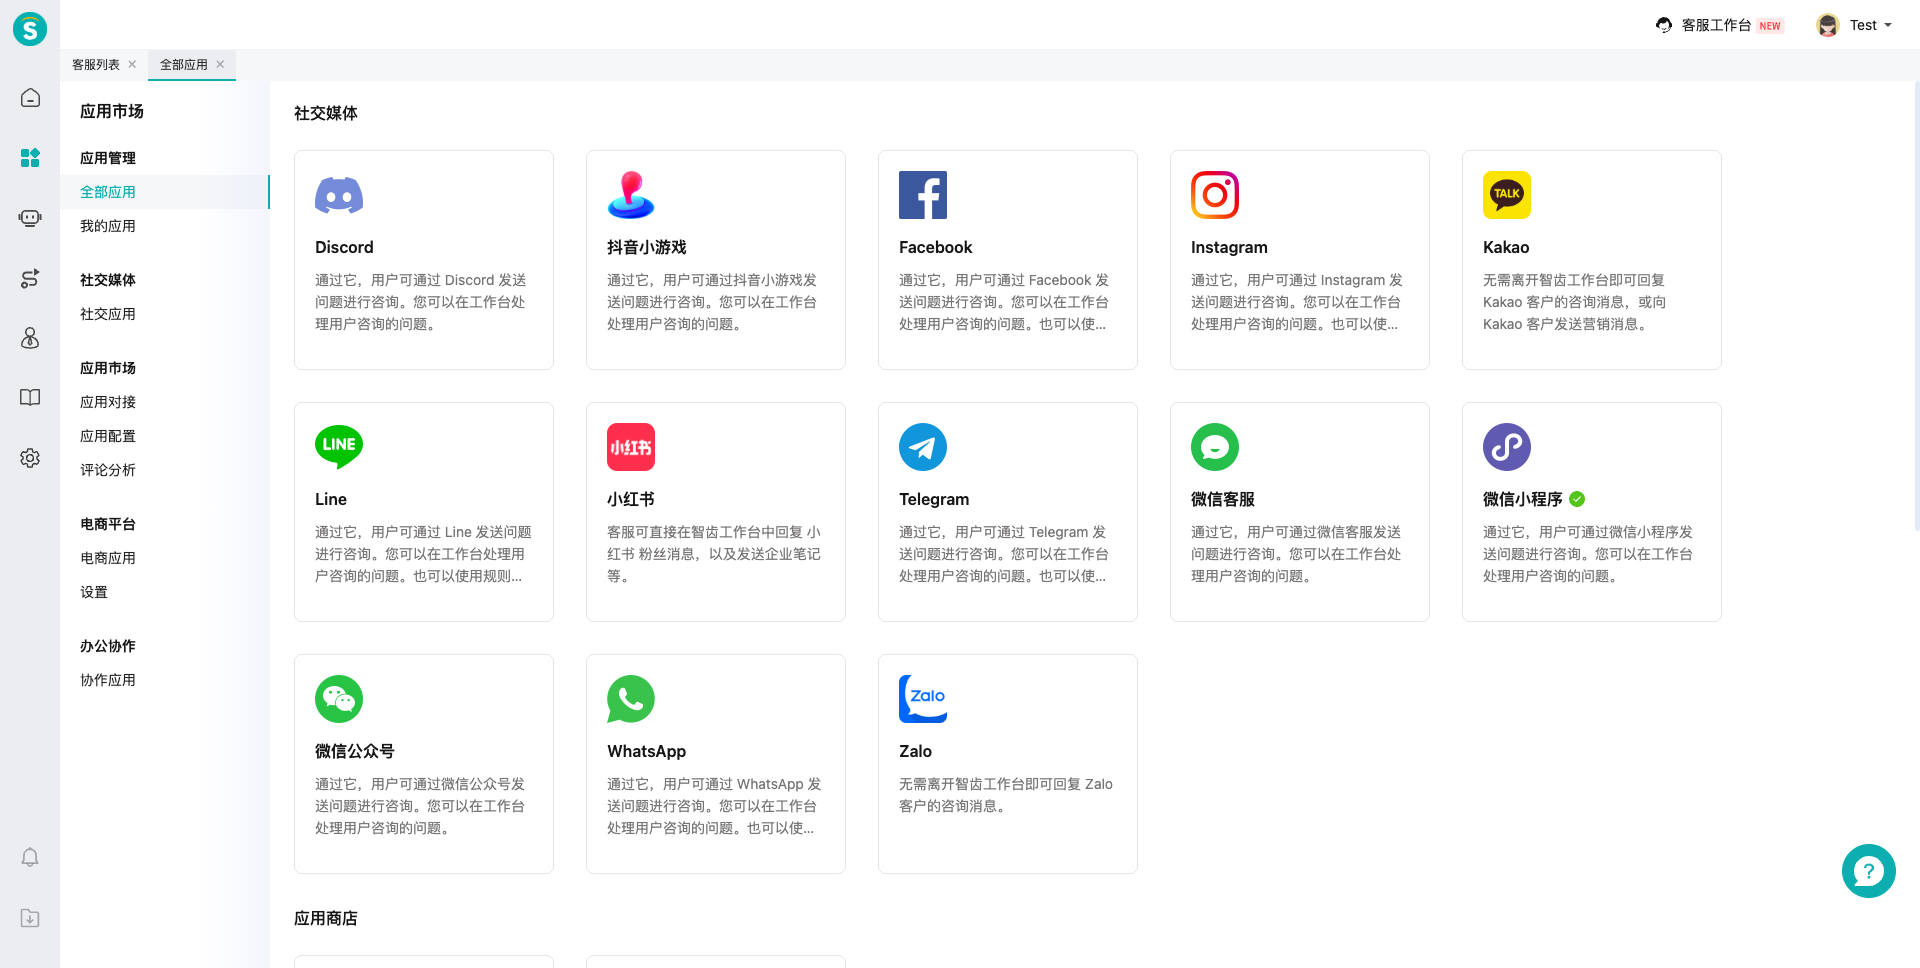Click the NEW badge next to 客服工作台
The width and height of the screenshot is (1920, 968).
click(x=1770, y=26)
